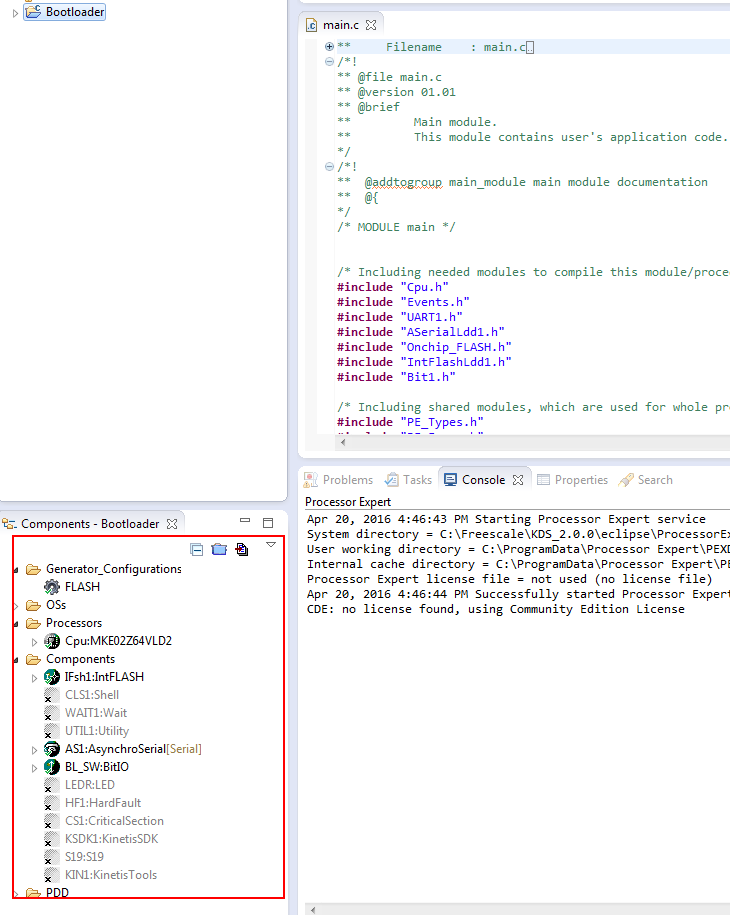
Task: Collapse the @addtogroup comment block
Action: (x=329, y=166)
